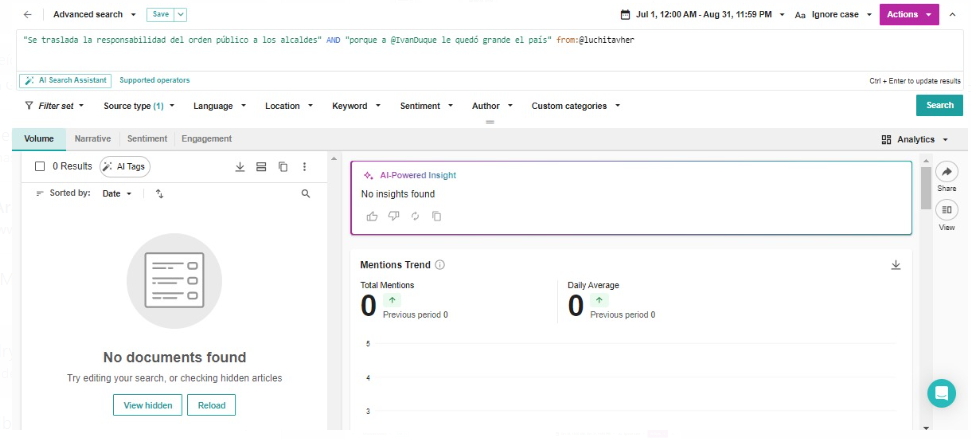This screenshot has width=971, height=439.
Task: Click the panel resize handle below filters
Action: (490, 122)
